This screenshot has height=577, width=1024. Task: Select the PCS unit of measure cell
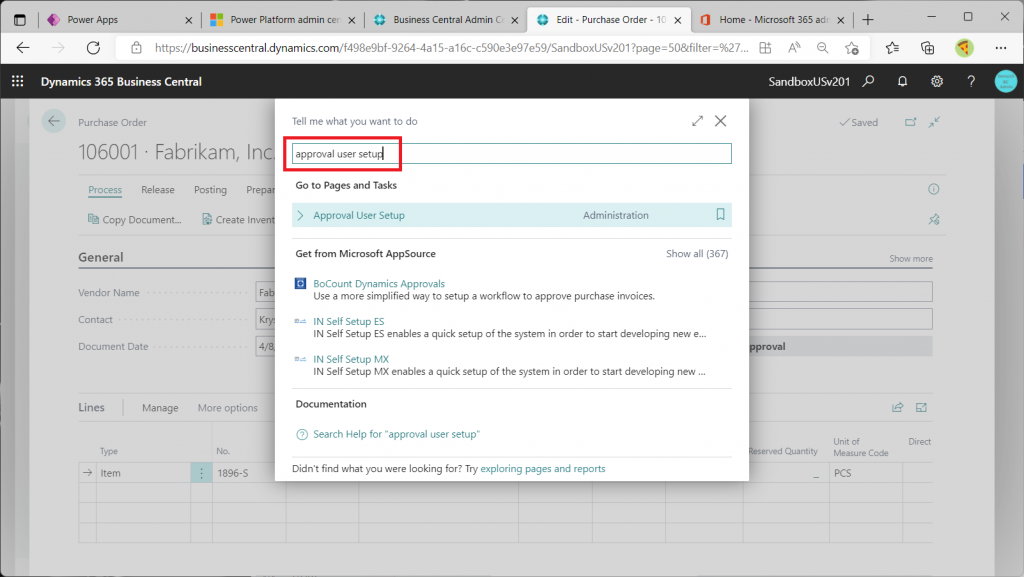pos(866,473)
